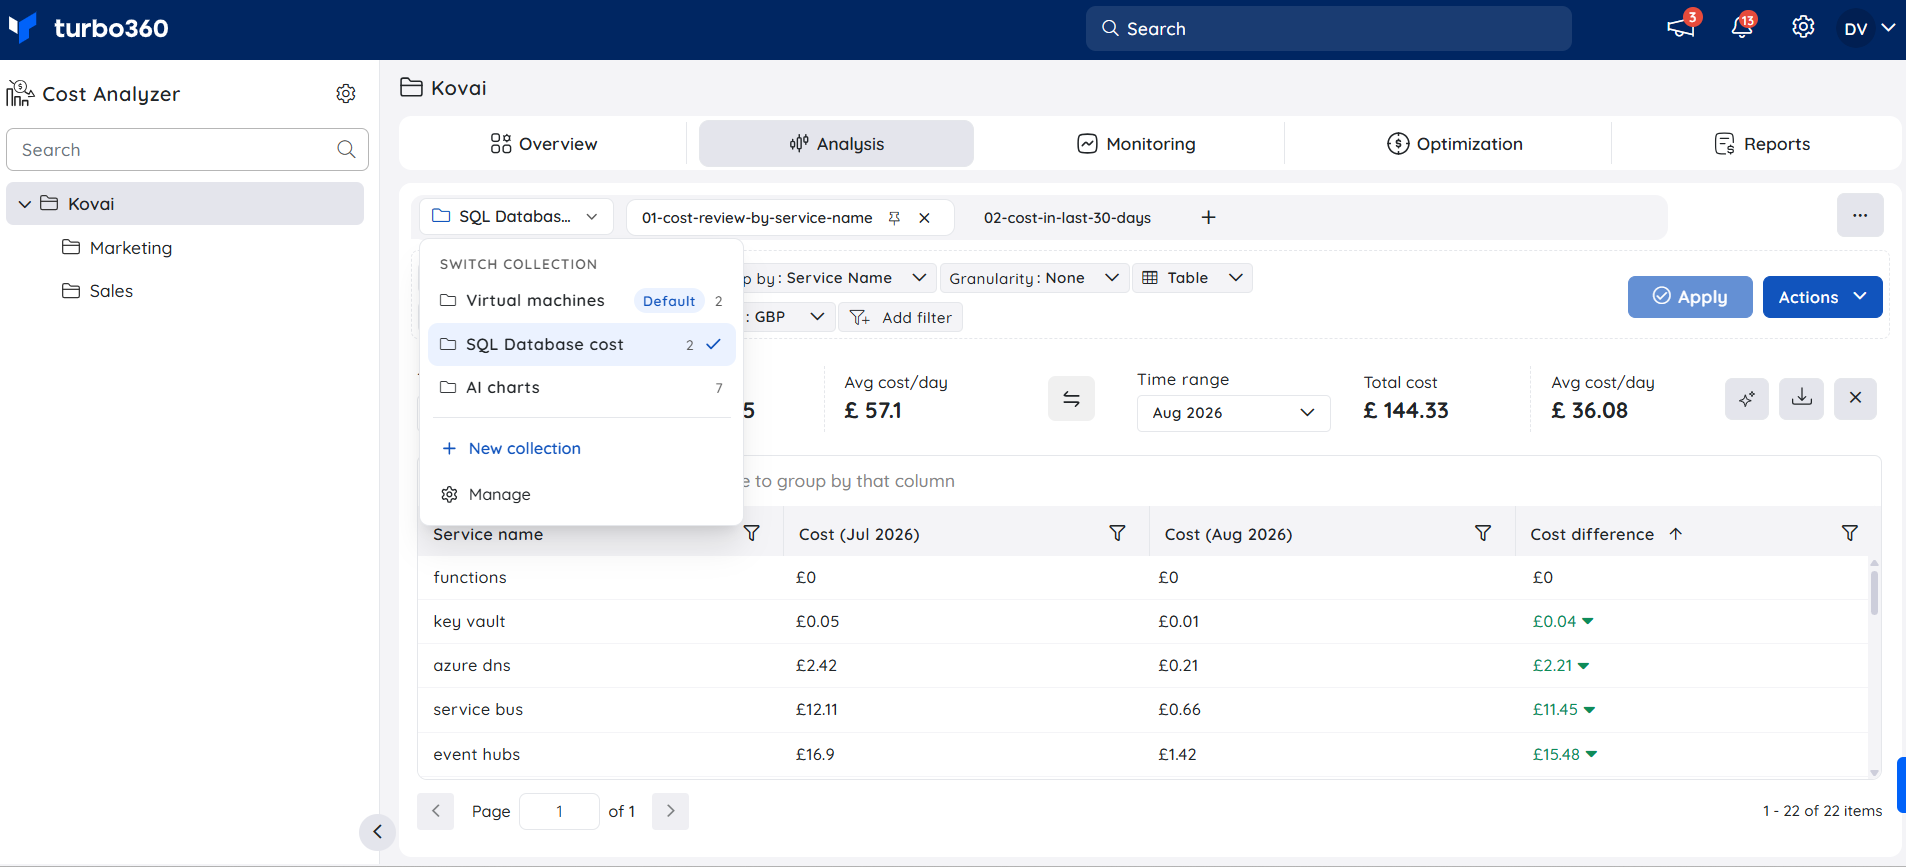Click the Manage gear icon
1906x867 pixels.
(449, 494)
